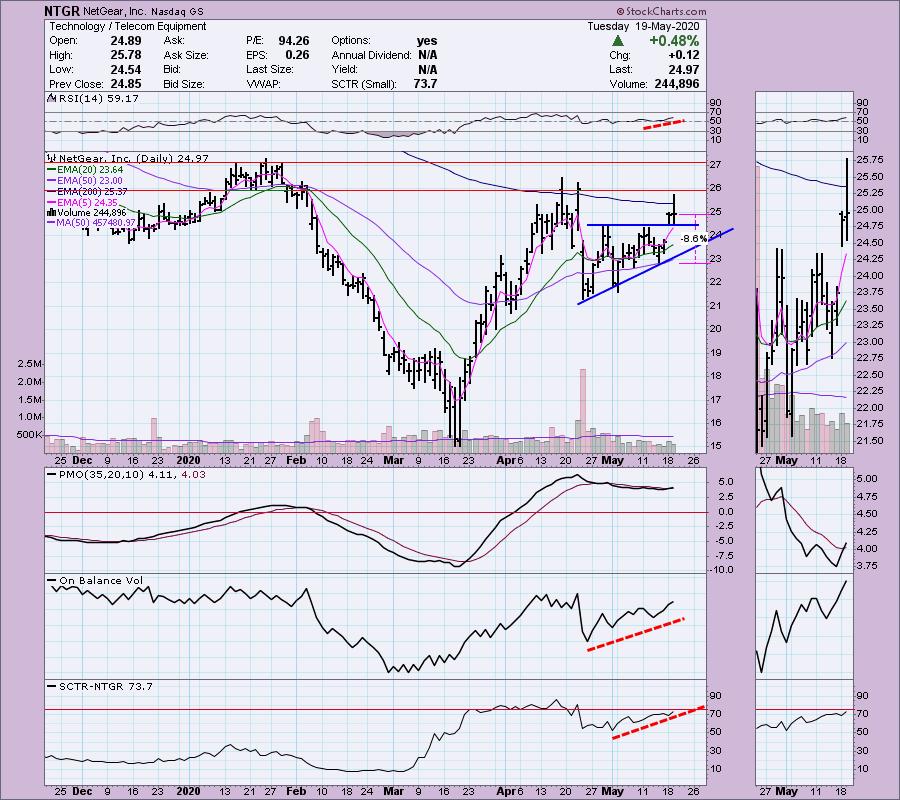The width and height of the screenshot is (900, 800).
Task: Click the NetGear, Inc. (Daily) 24.97 legend
Action: click(133, 158)
